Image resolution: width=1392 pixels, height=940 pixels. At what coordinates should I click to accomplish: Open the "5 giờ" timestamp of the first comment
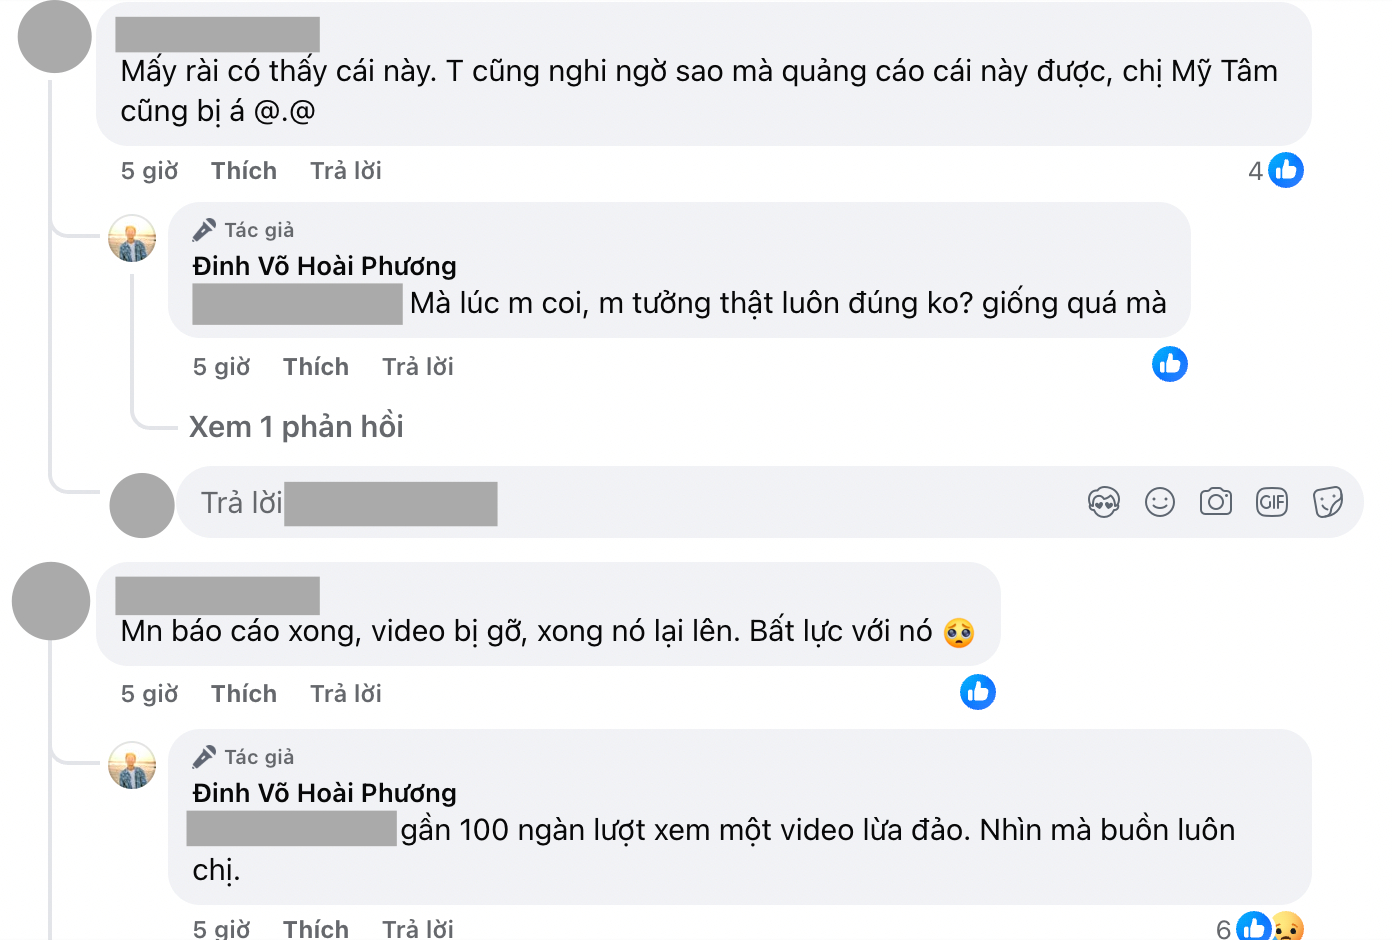(149, 170)
